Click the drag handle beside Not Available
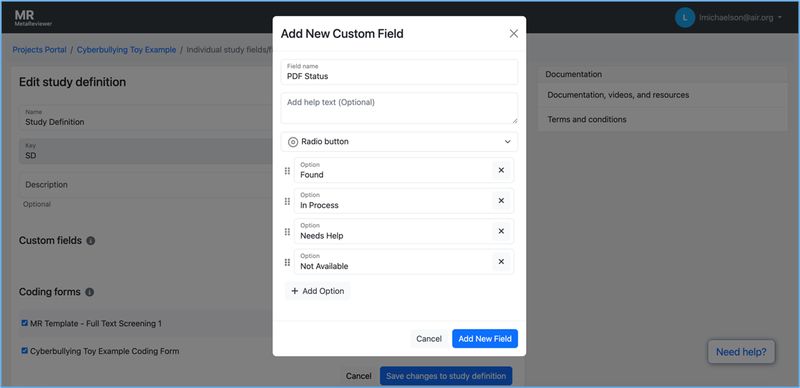The width and height of the screenshot is (800, 388). pos(287,262)
